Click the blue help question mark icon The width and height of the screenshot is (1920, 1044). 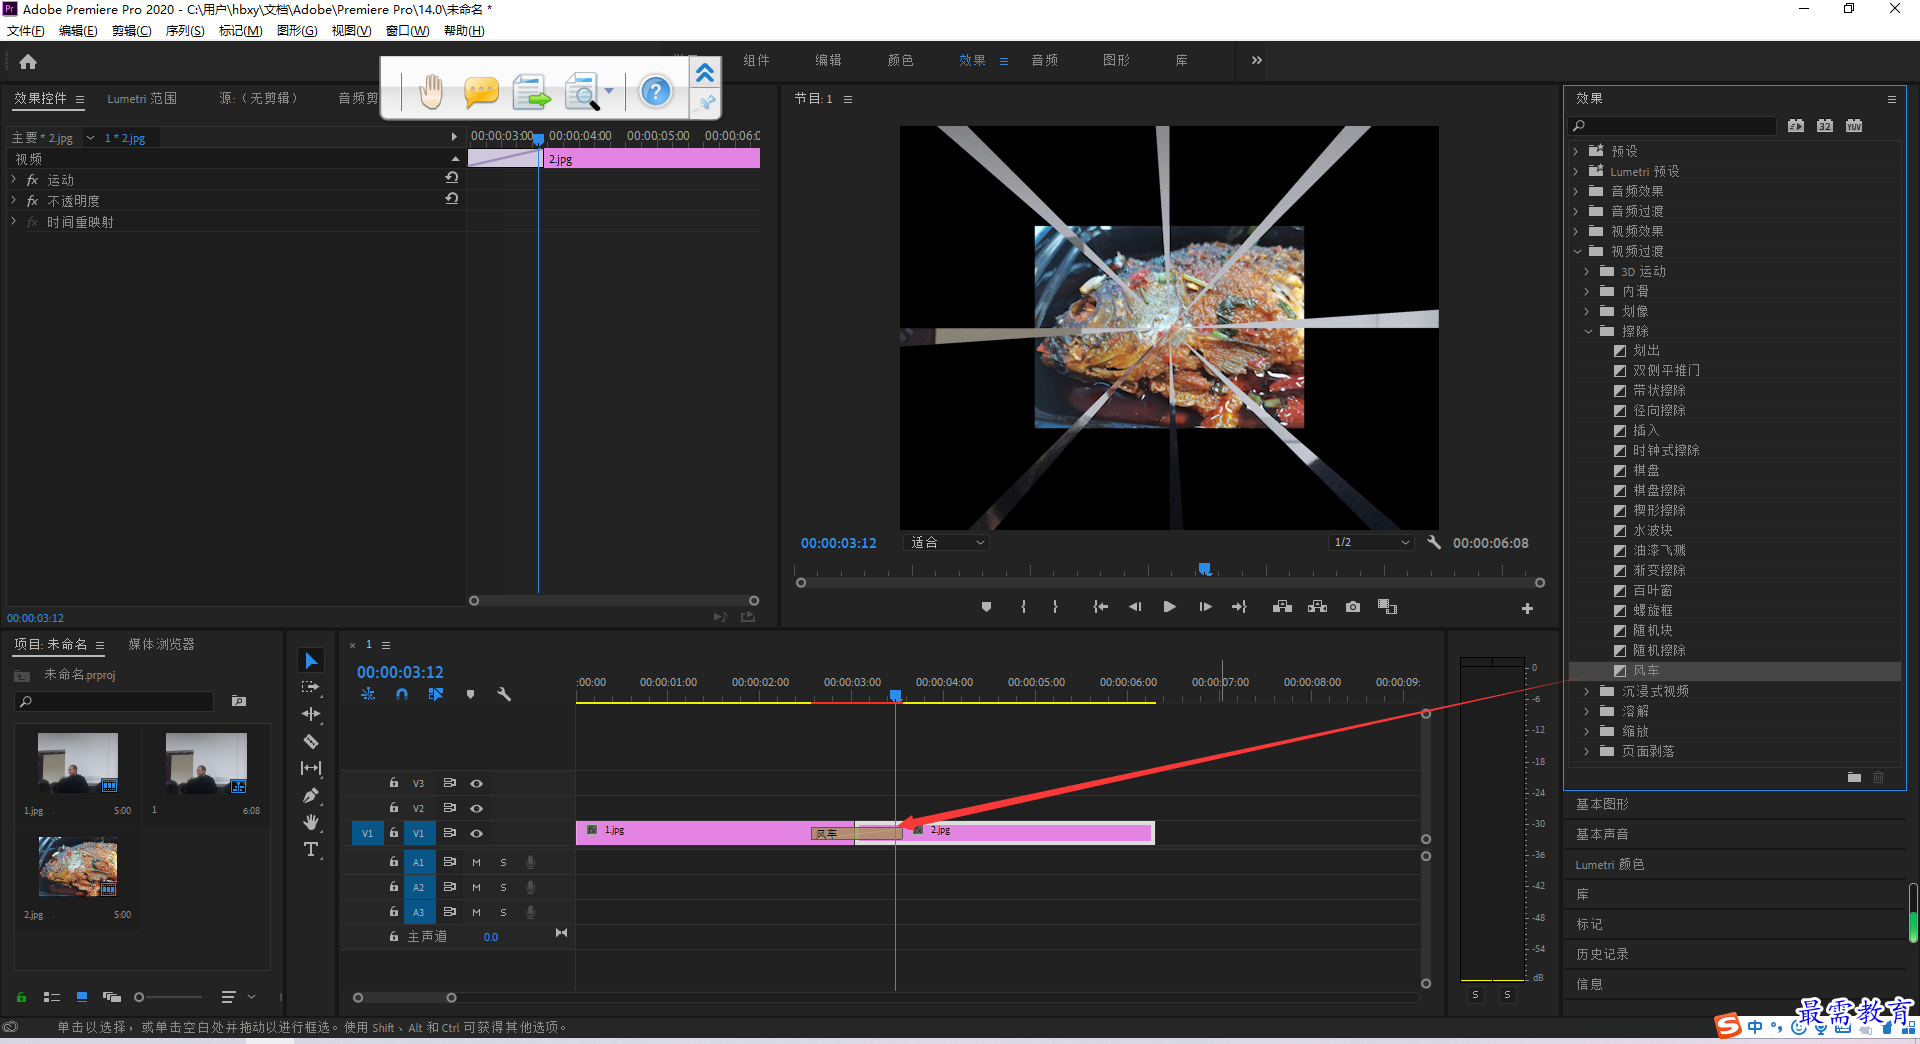(655, 92)
